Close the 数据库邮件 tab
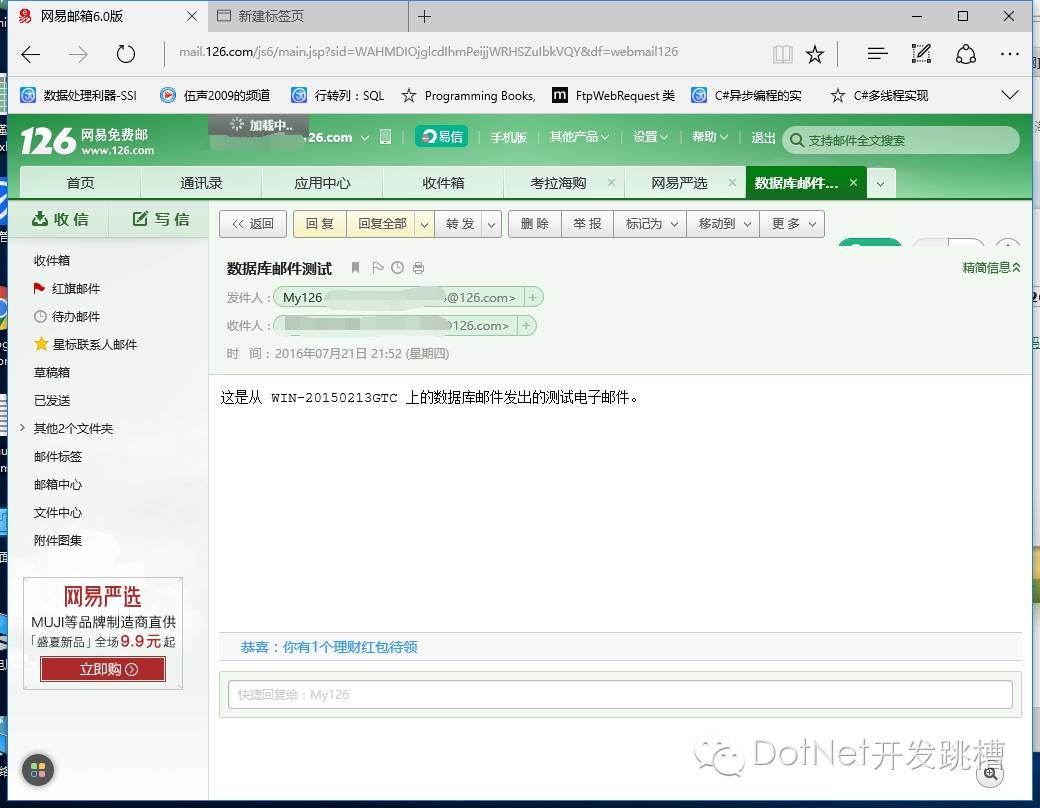The width and height of the screenshot is (1040, 808). click(x=854, y=182)
